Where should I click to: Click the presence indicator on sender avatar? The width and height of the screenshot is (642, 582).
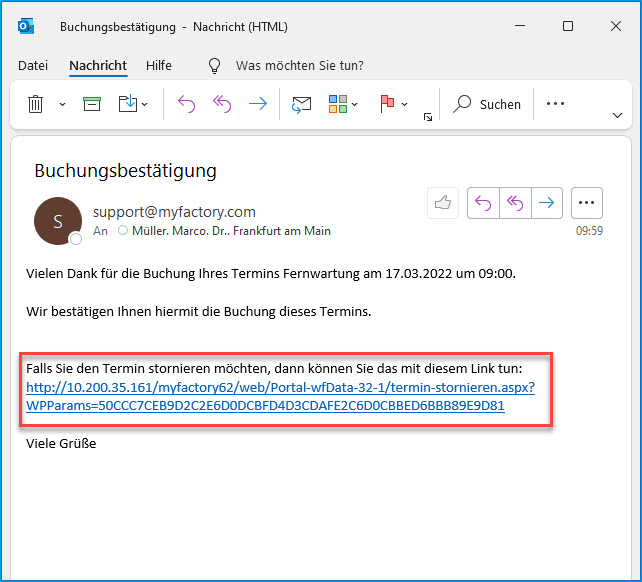coord(75,239)
